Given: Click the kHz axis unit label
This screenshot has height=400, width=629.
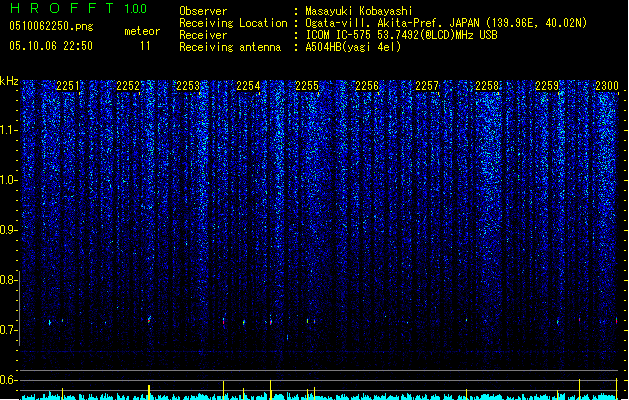Looking at the screenshot, I should click(9, 81).
